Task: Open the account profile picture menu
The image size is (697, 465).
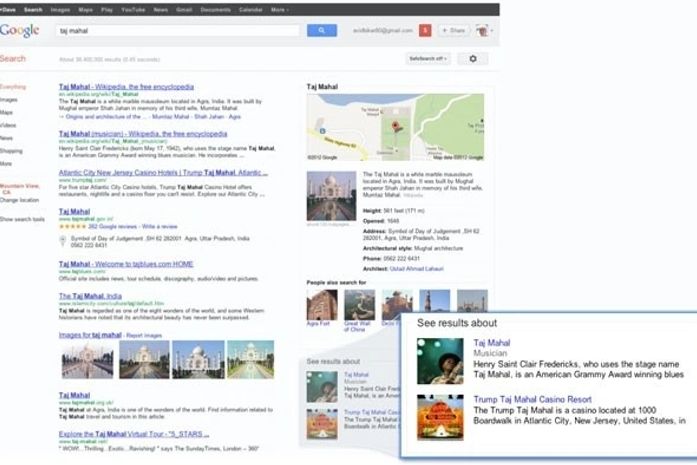Action: tap(484, 30)
